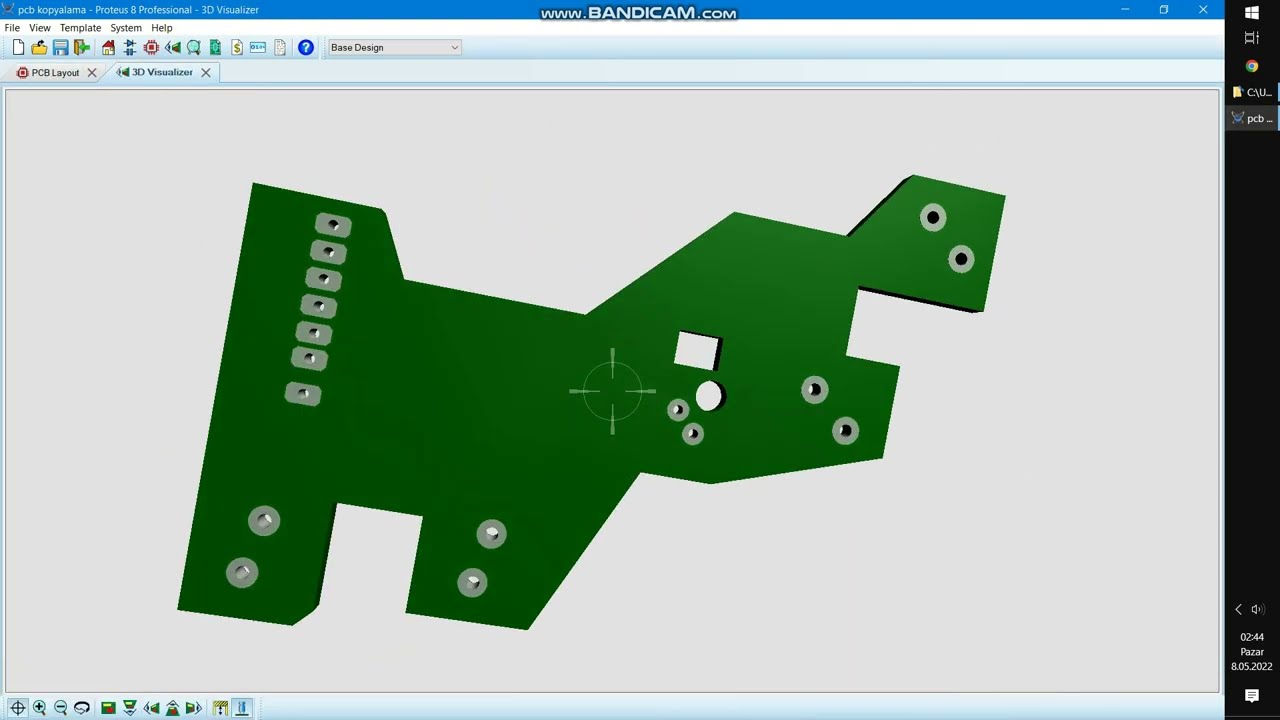Click the round white hole on the board
1280x720 pixels.
coord(709,397)
